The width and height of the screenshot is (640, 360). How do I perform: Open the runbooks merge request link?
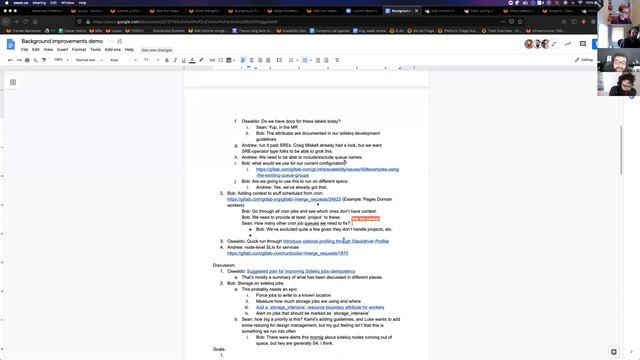click(x=288, y=253)
